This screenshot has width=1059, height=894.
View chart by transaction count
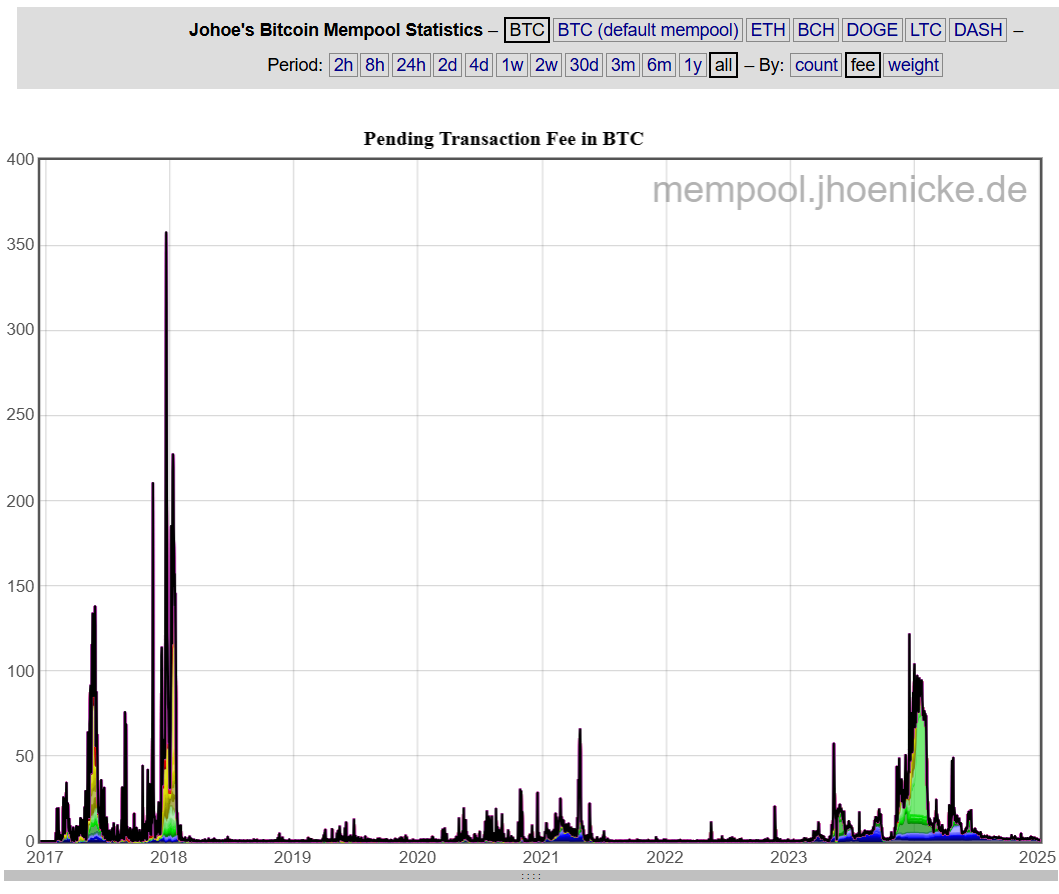[x=816, y=65]
